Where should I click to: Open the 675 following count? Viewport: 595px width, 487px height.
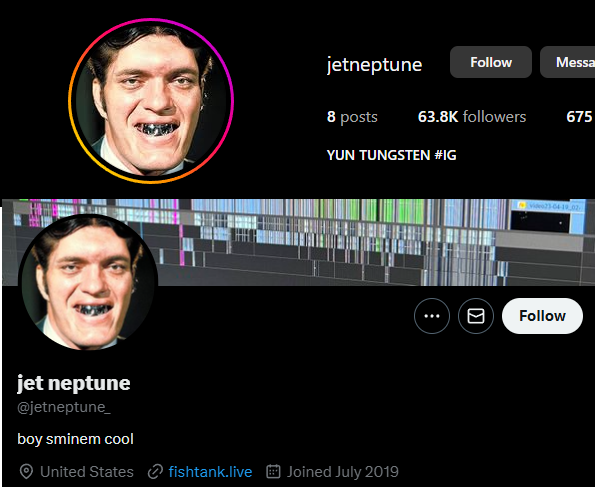pyautogui.click(x=580, y=117)
